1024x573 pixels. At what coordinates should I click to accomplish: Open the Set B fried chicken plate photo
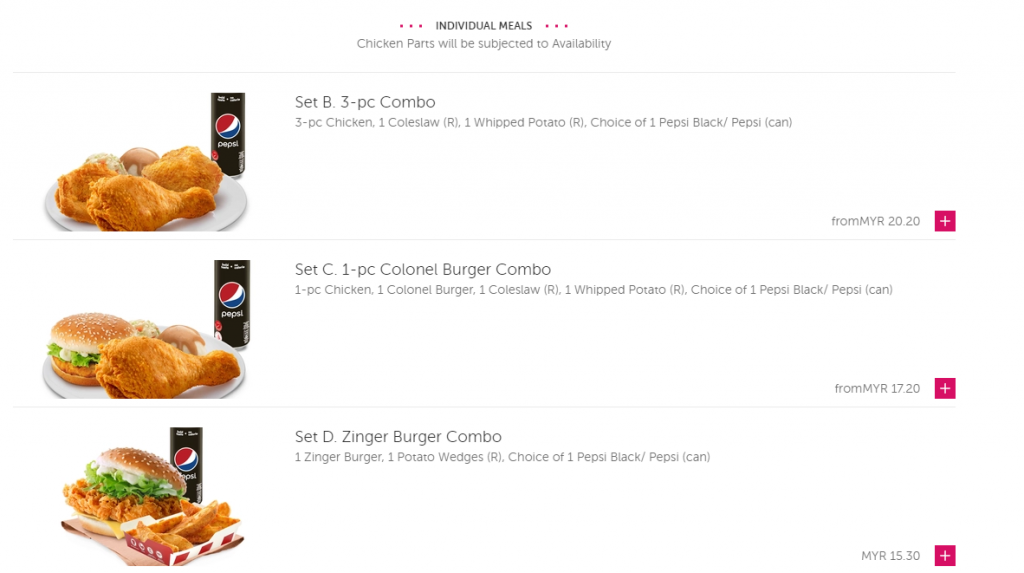[x=146, y=161]
